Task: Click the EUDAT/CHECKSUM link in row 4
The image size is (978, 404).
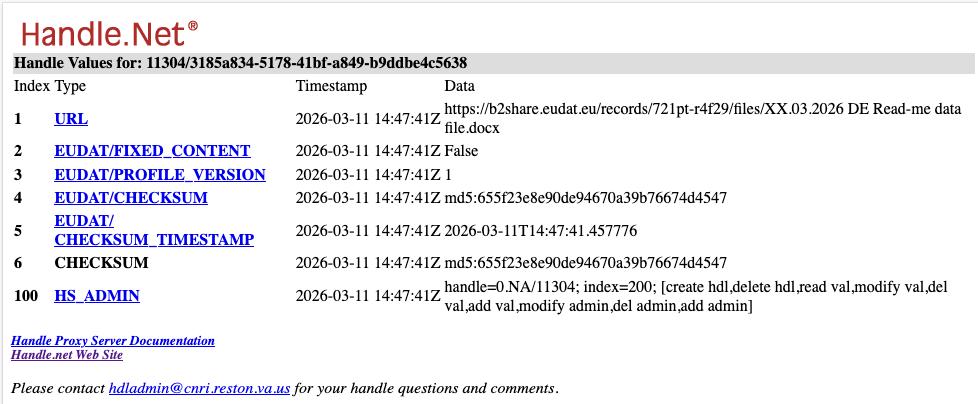Action: tap(131, 199)
